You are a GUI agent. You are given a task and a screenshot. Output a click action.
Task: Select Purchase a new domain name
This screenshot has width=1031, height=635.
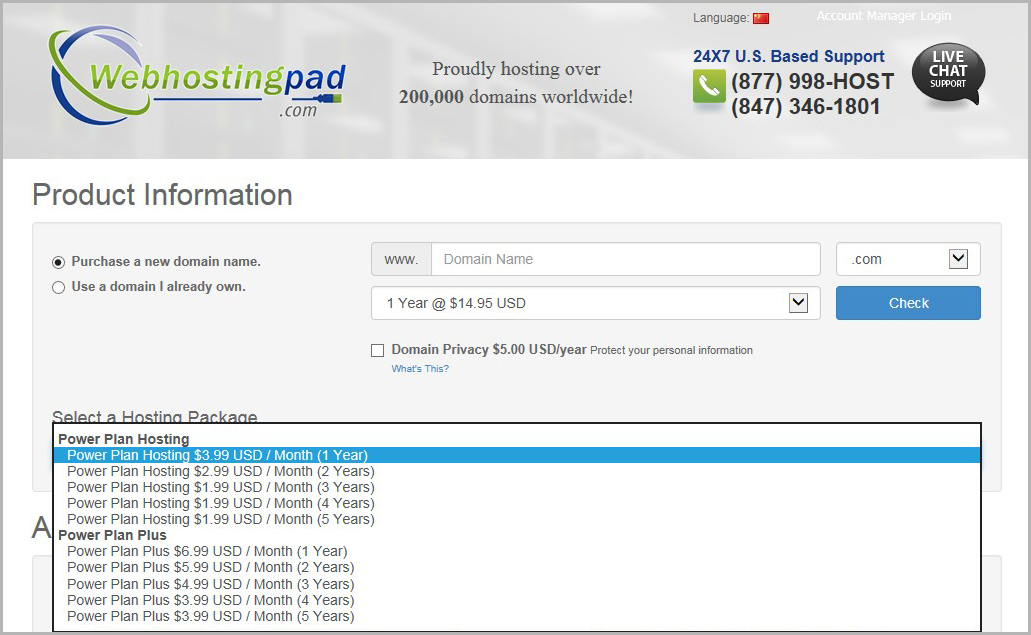coord(58,262)
